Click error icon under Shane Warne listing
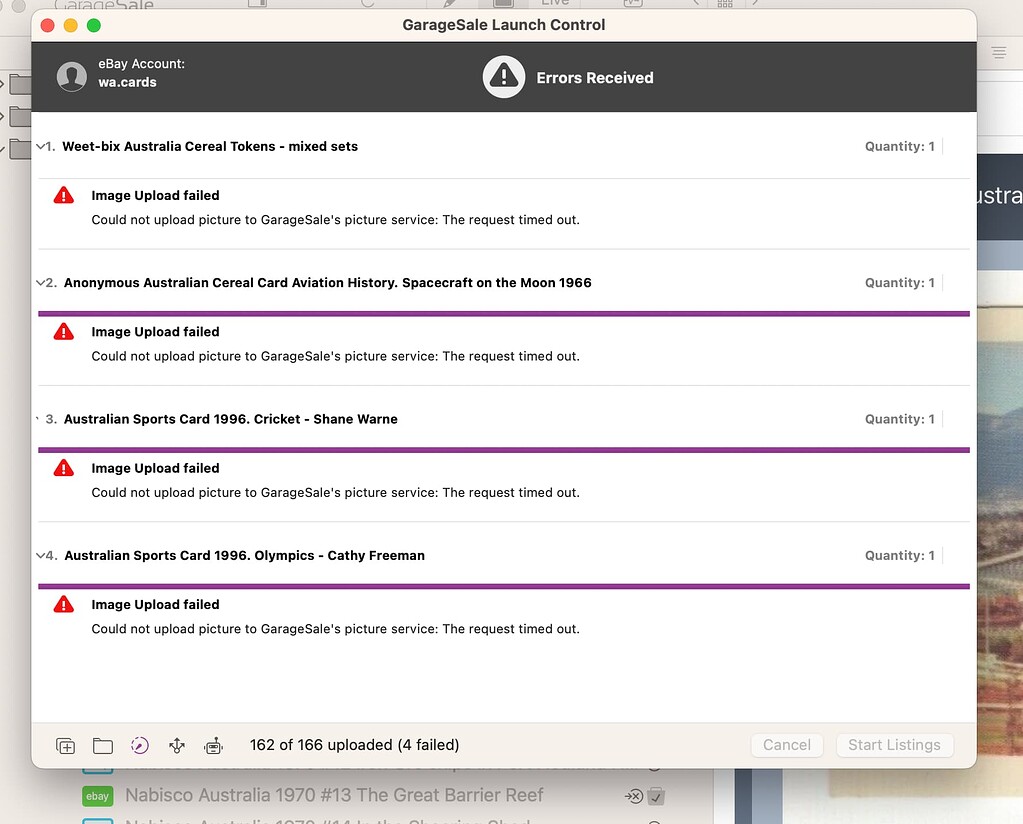 tap(64, 468)
